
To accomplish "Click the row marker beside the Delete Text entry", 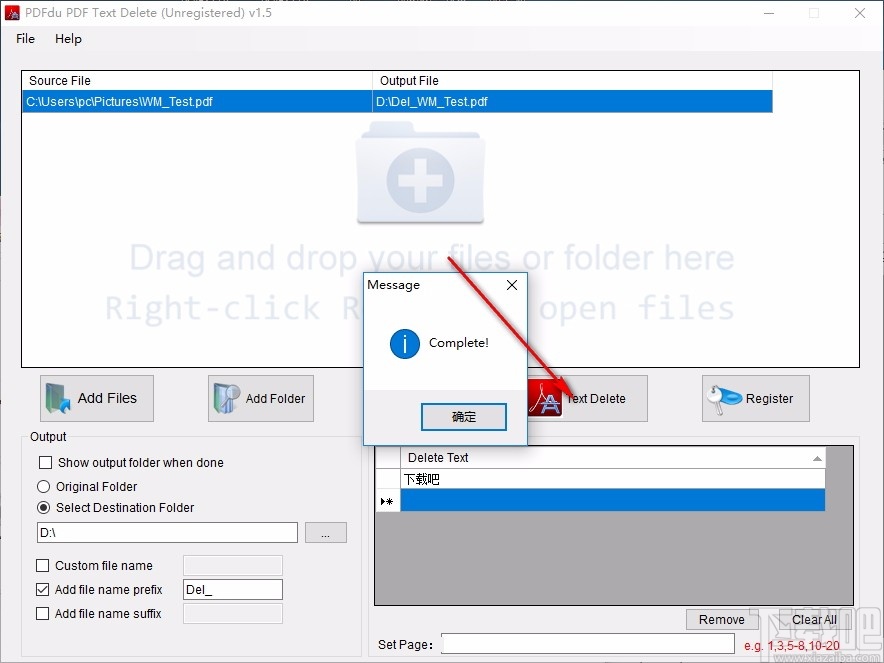I will click(387, 500).
